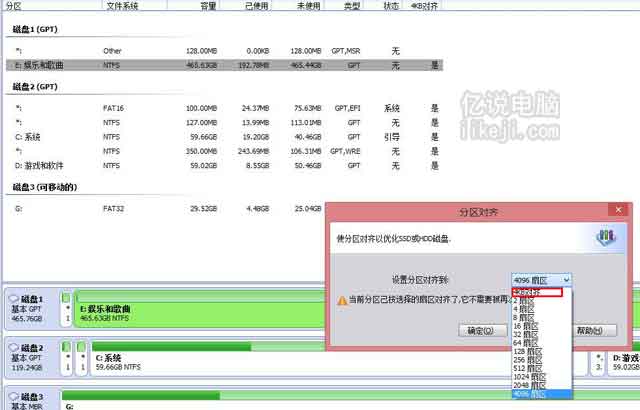This screenshot has width=640, height=410.
Task: Select the 350.00MB GPT,WRE partition row
Action: [224, 151]
